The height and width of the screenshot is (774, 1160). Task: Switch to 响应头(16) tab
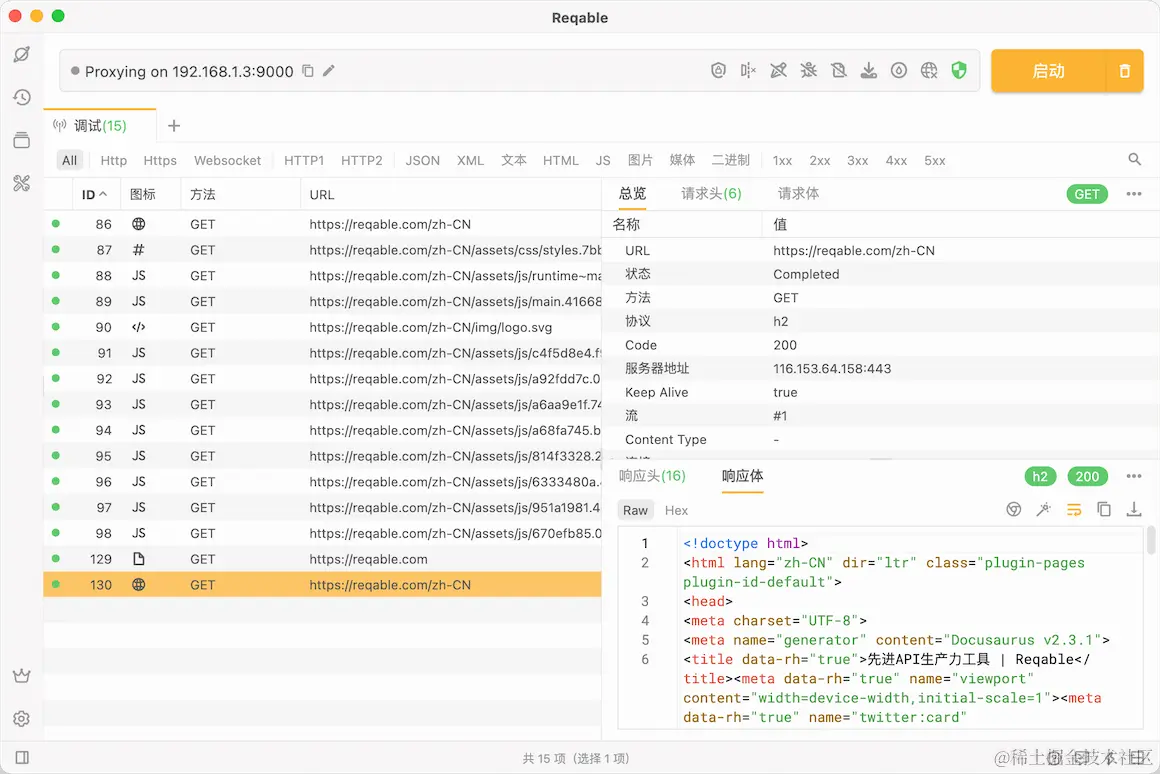coord(652,476)
